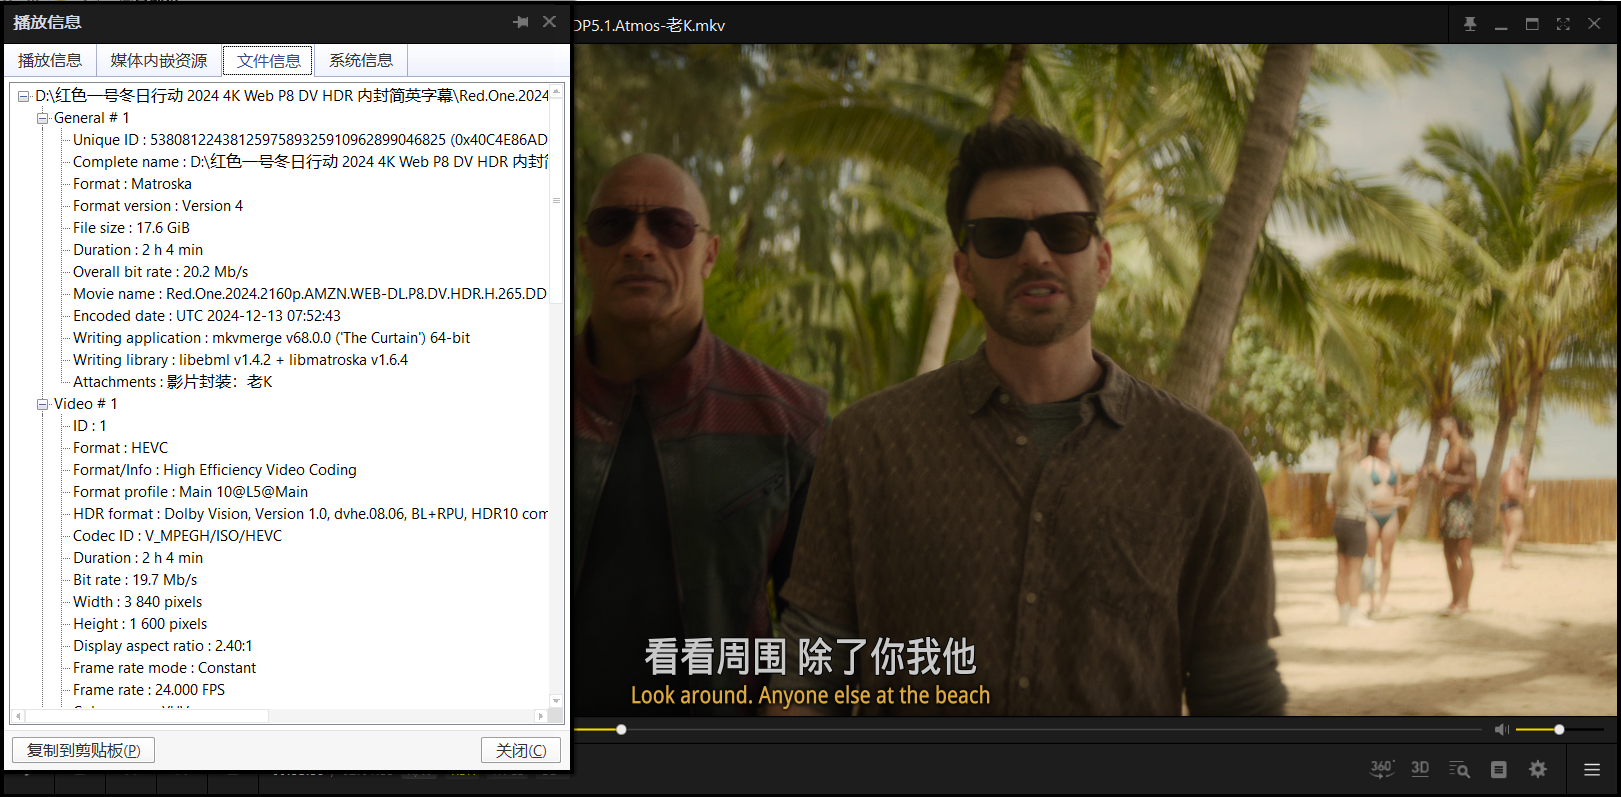This screenshot has height=797, width=1621.
Task: Select 'Encoded date' row
Action: pos(207,316)
